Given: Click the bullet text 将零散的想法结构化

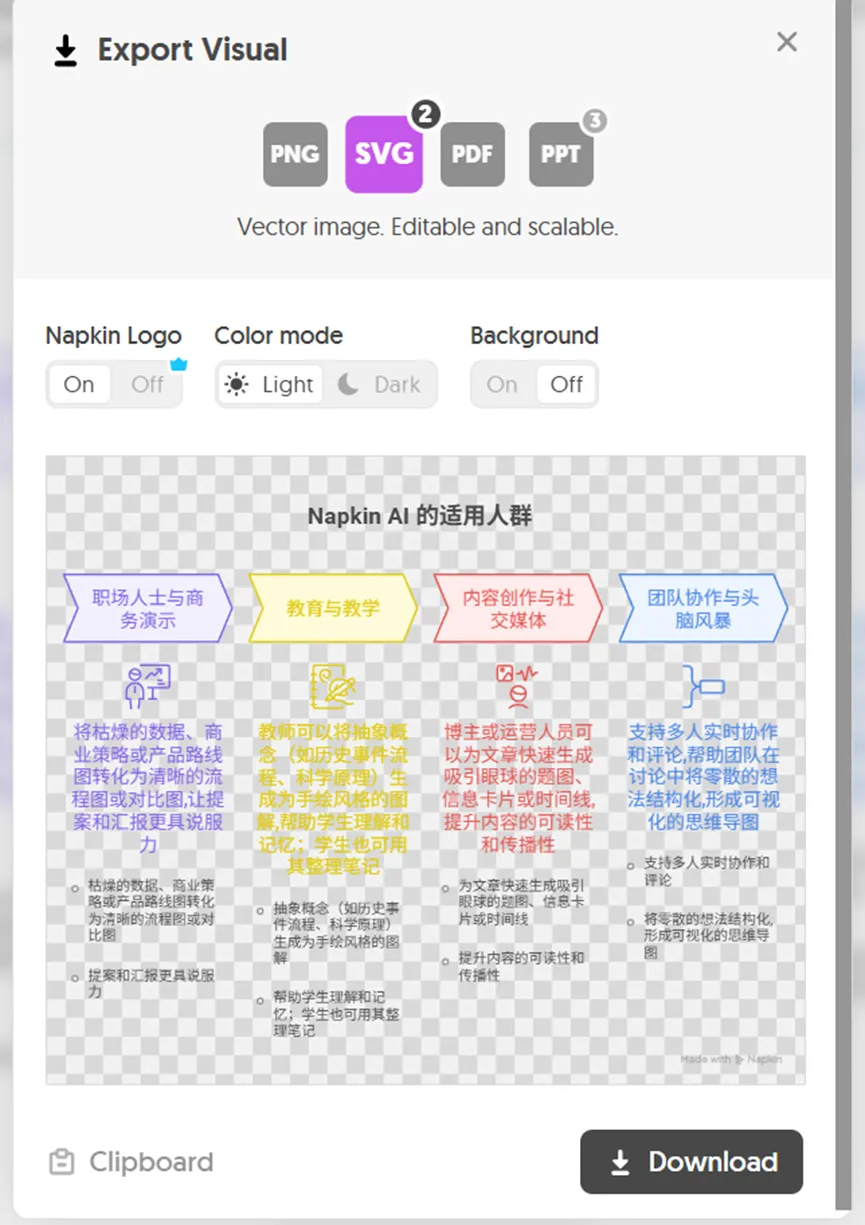Looking at the screenshot, I should (708, 936).
